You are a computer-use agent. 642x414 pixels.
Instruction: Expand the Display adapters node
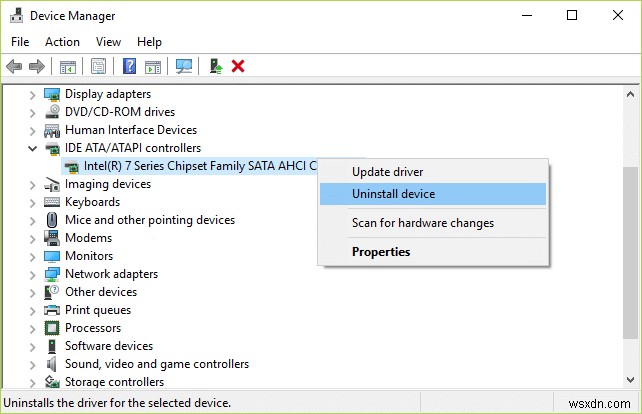(33, 94)
